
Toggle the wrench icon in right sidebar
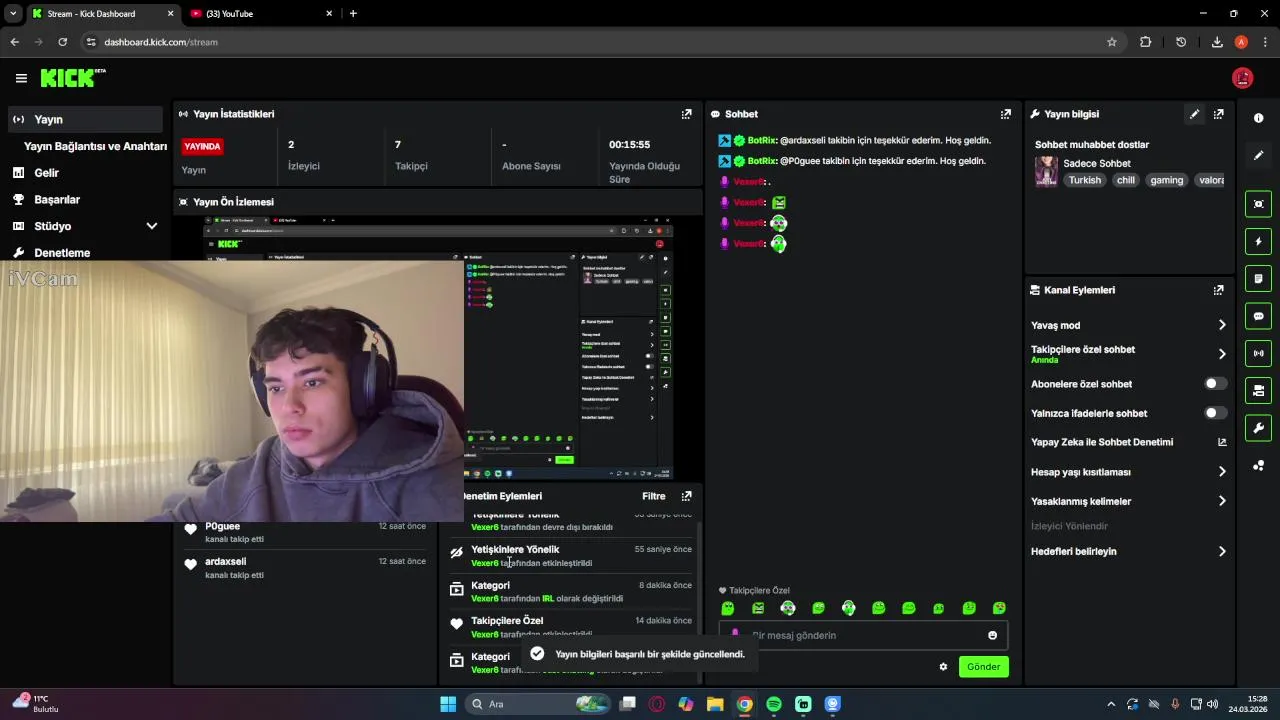pyautogui.click(x=1258, y=428)
